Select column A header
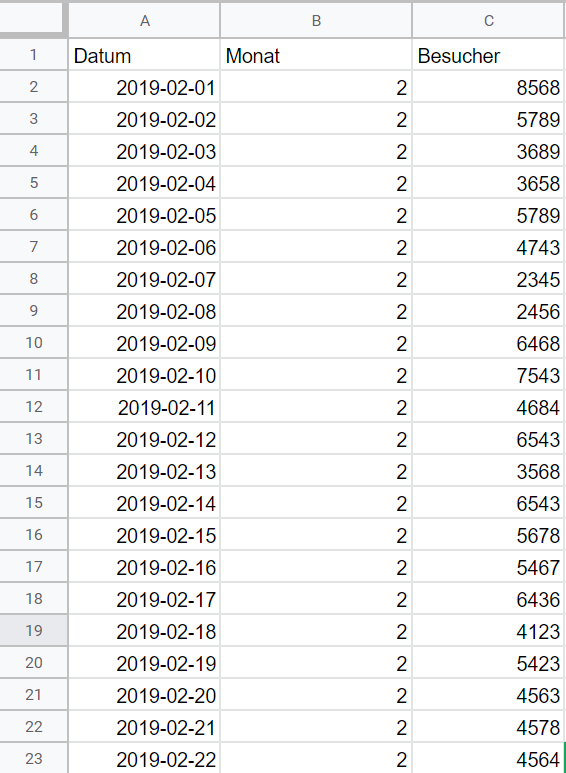 [144, 20]
